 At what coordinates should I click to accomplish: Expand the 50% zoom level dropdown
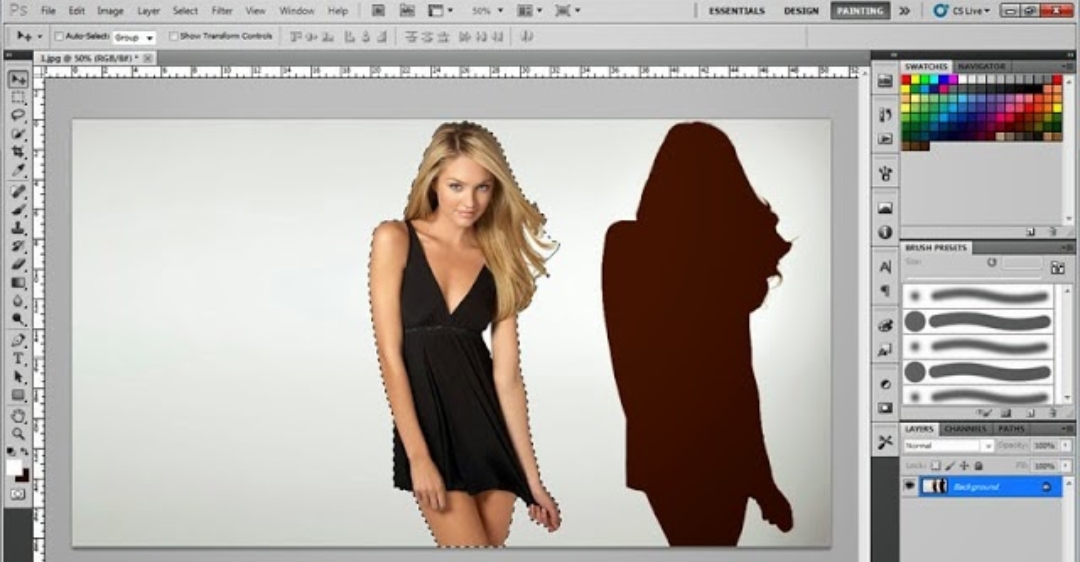point(487,11)
